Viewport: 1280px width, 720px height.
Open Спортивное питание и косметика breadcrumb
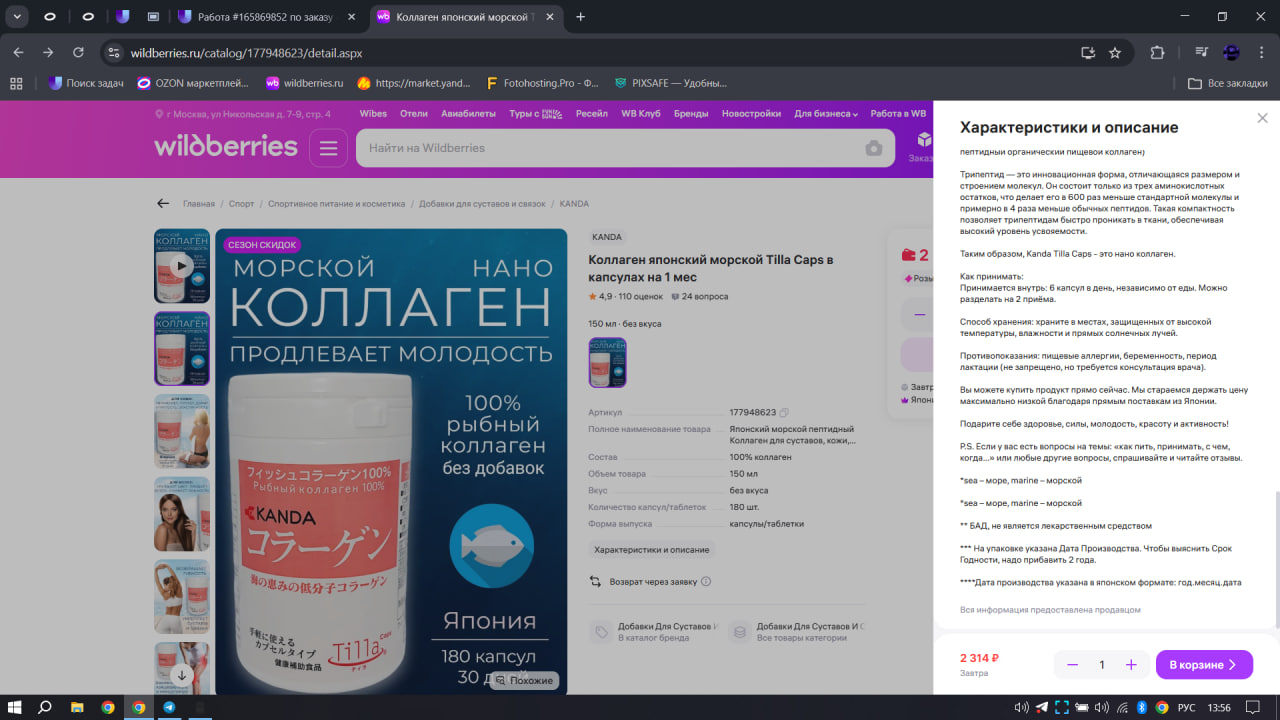click(x=337, y=204)
